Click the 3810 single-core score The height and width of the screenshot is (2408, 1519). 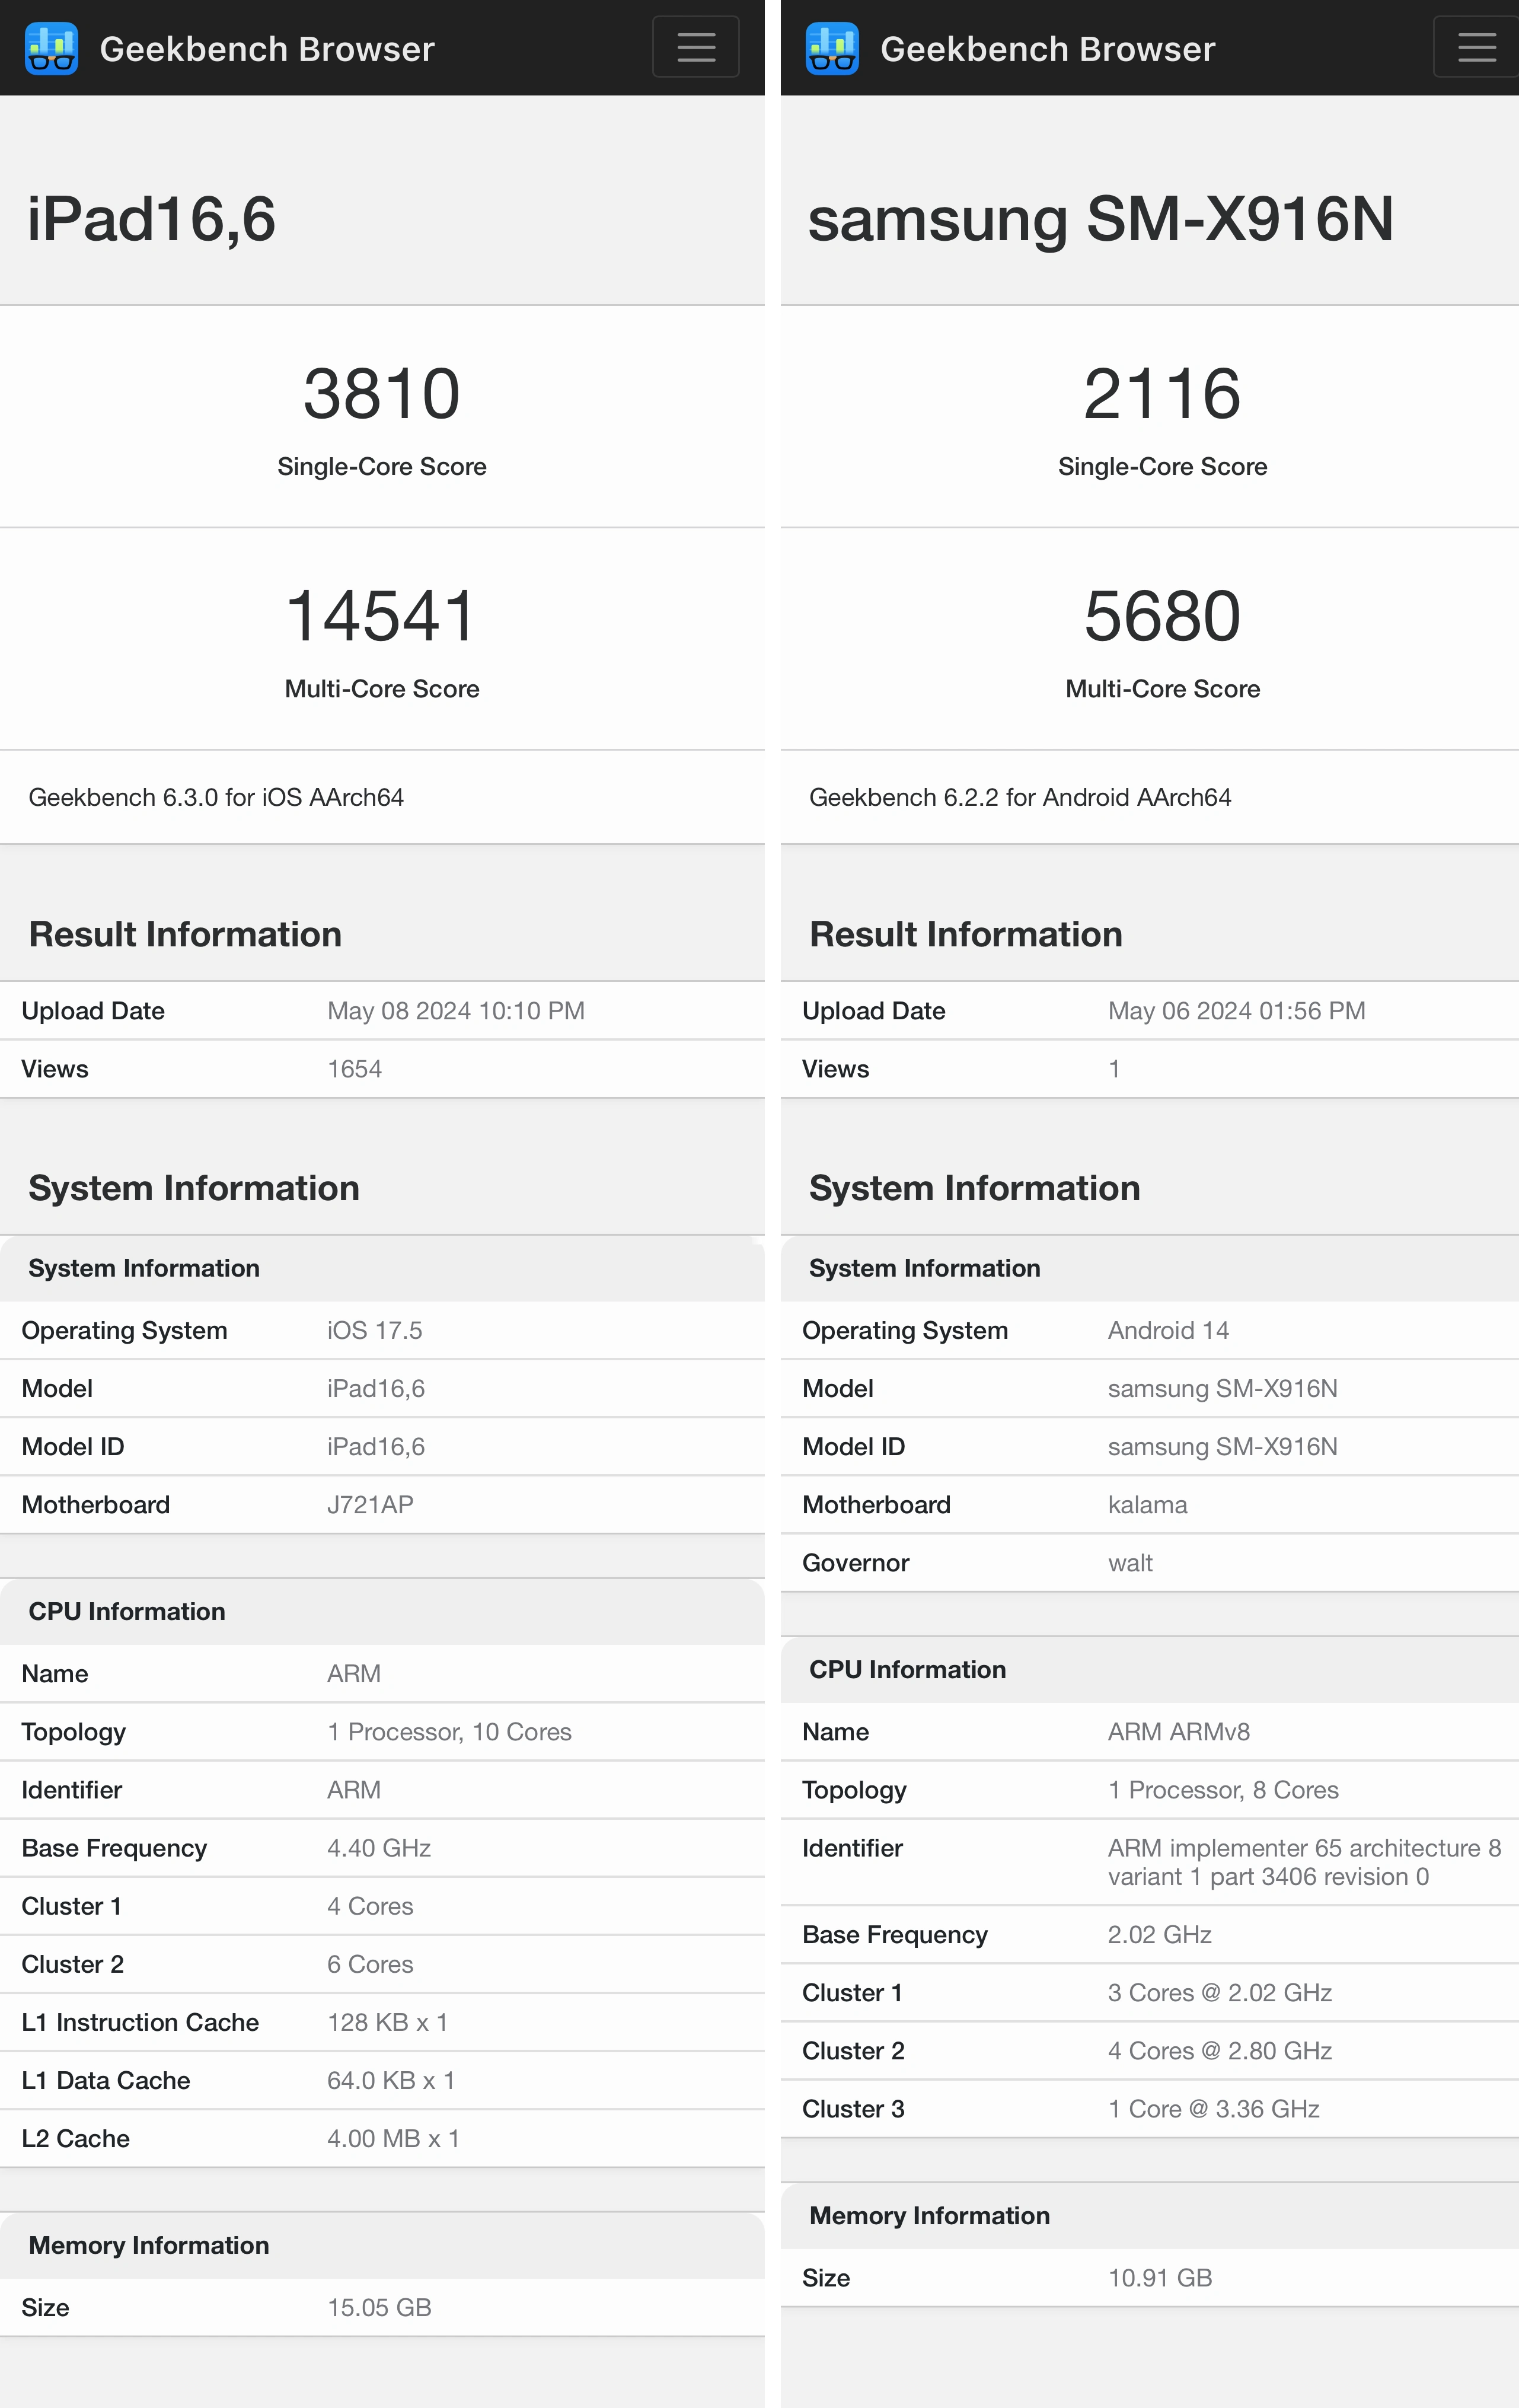(382, 394)
